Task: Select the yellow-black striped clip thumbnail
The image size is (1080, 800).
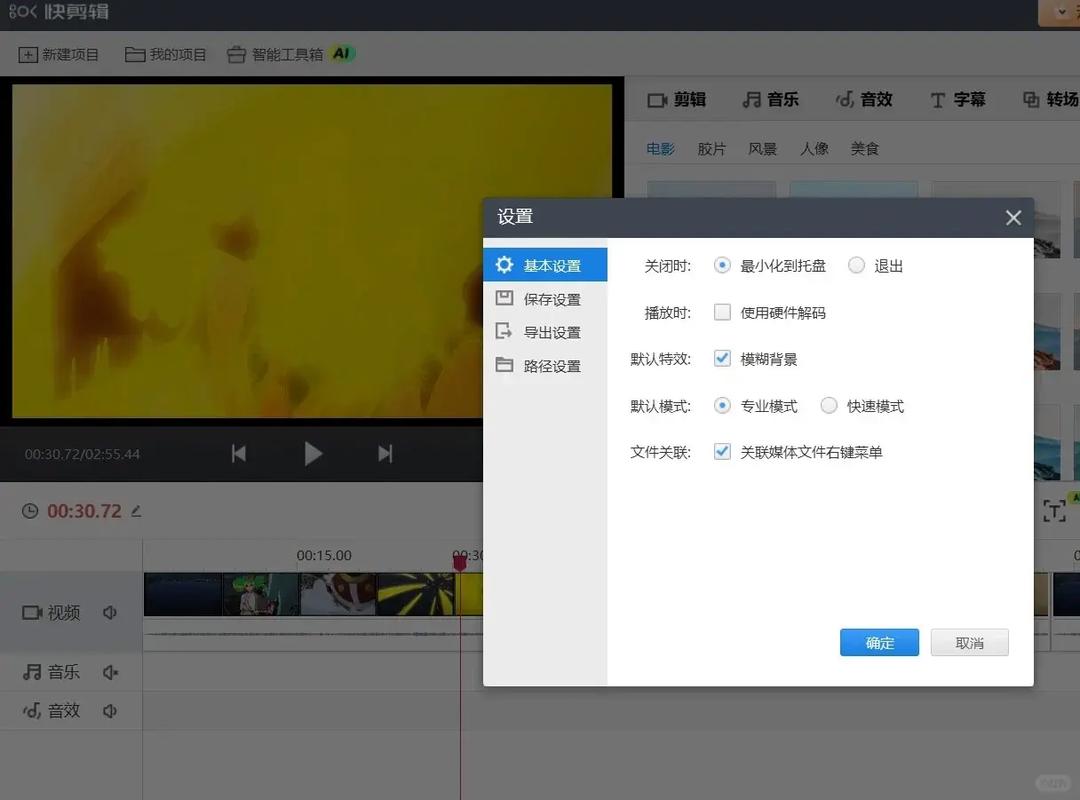Action: (x=415, y=594)
